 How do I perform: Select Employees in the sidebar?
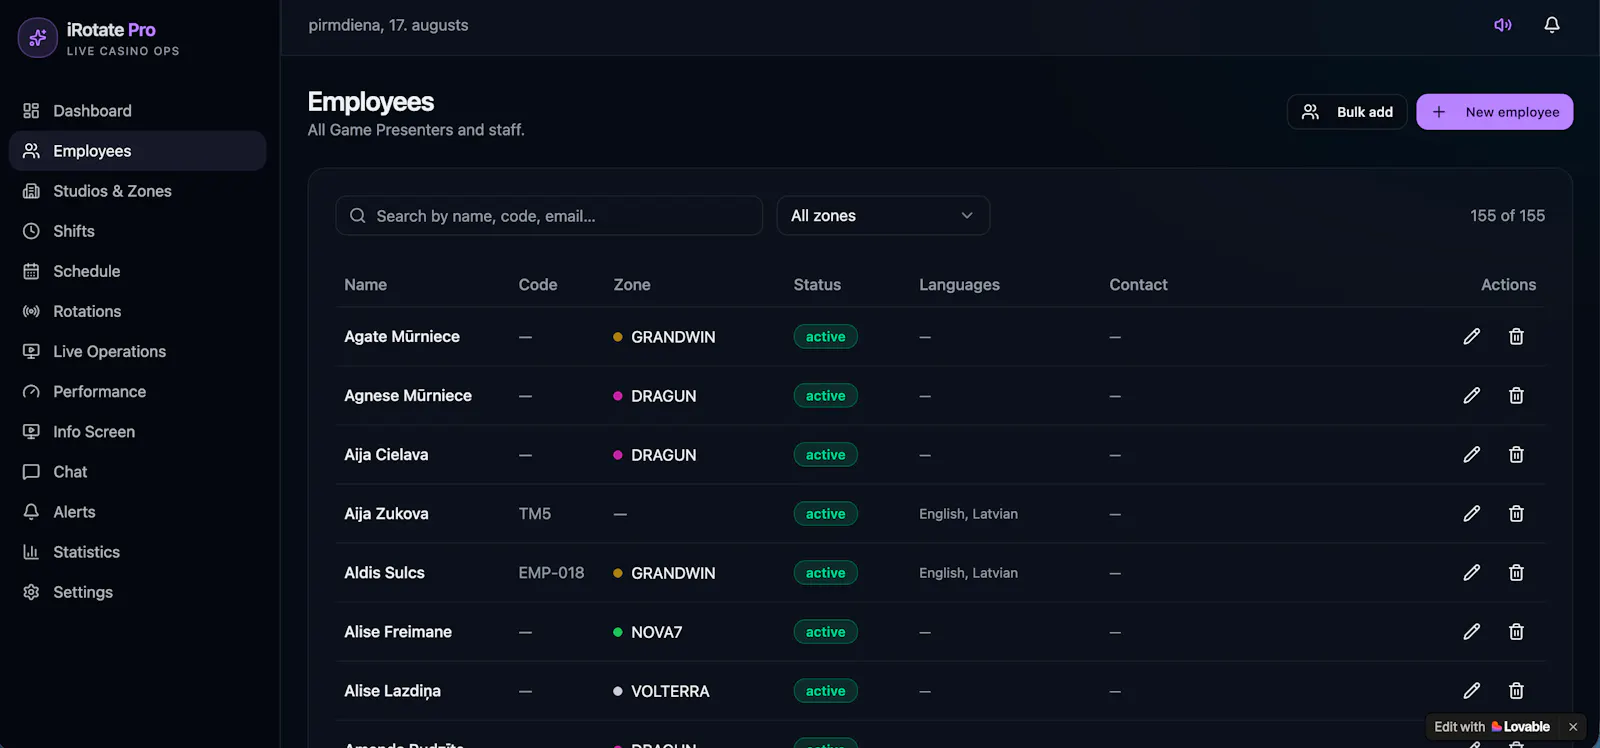(137, 151)
